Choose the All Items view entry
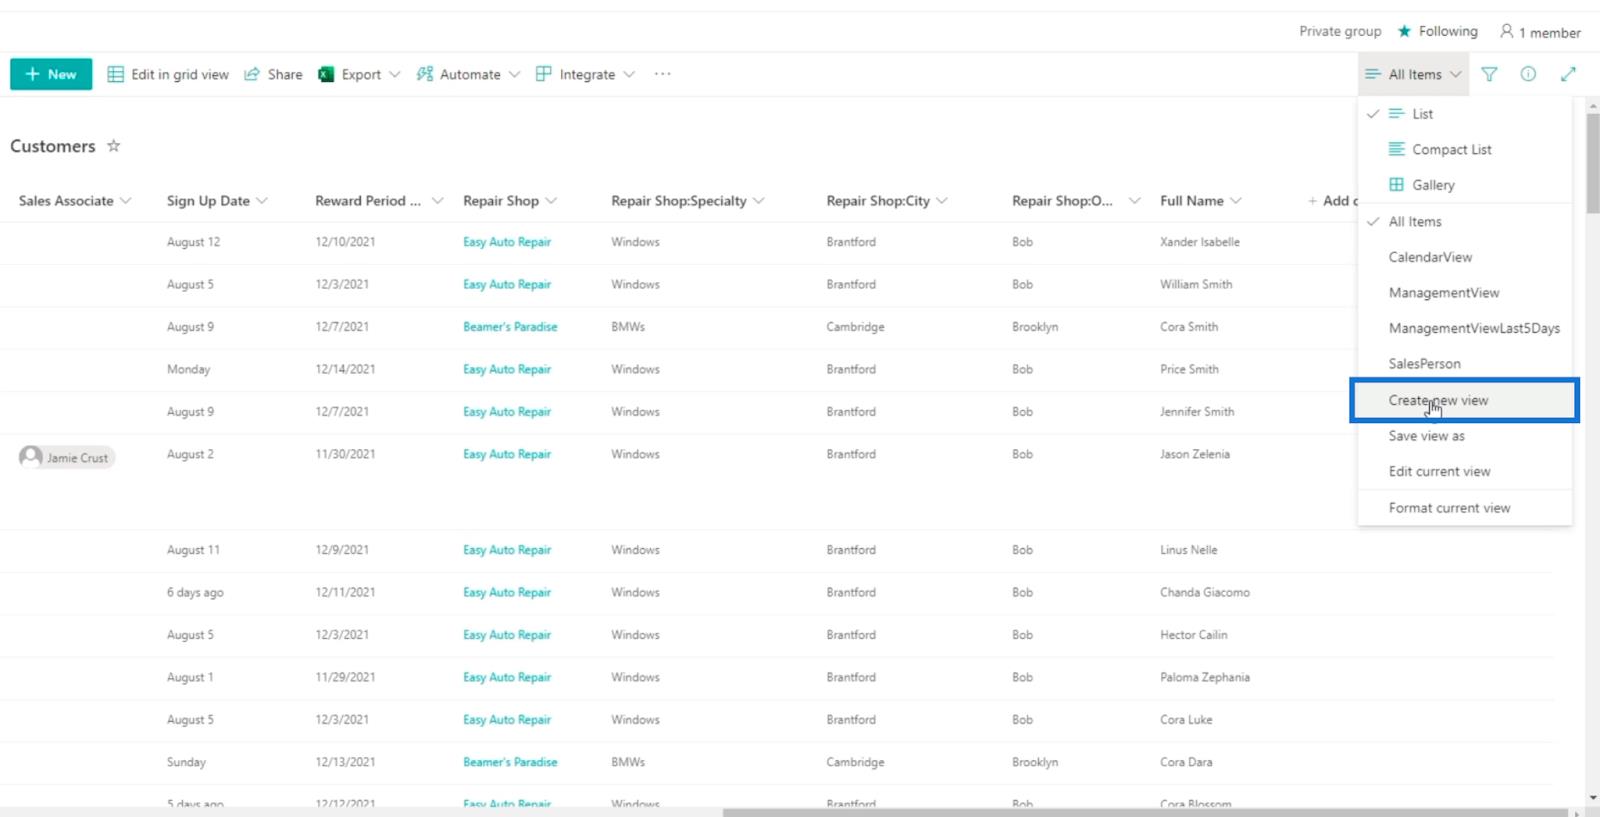The image size is (1600, 817). click(1465, 222)
